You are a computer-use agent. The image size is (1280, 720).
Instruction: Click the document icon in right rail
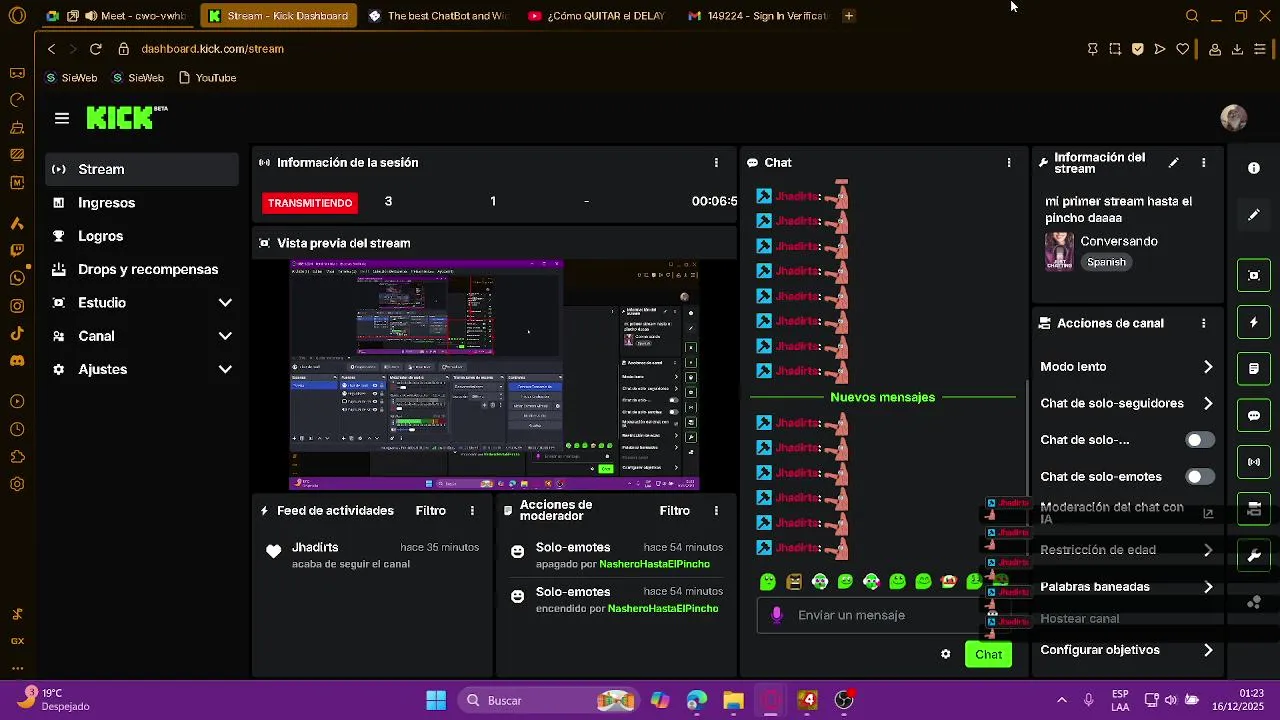[1254, 369]
